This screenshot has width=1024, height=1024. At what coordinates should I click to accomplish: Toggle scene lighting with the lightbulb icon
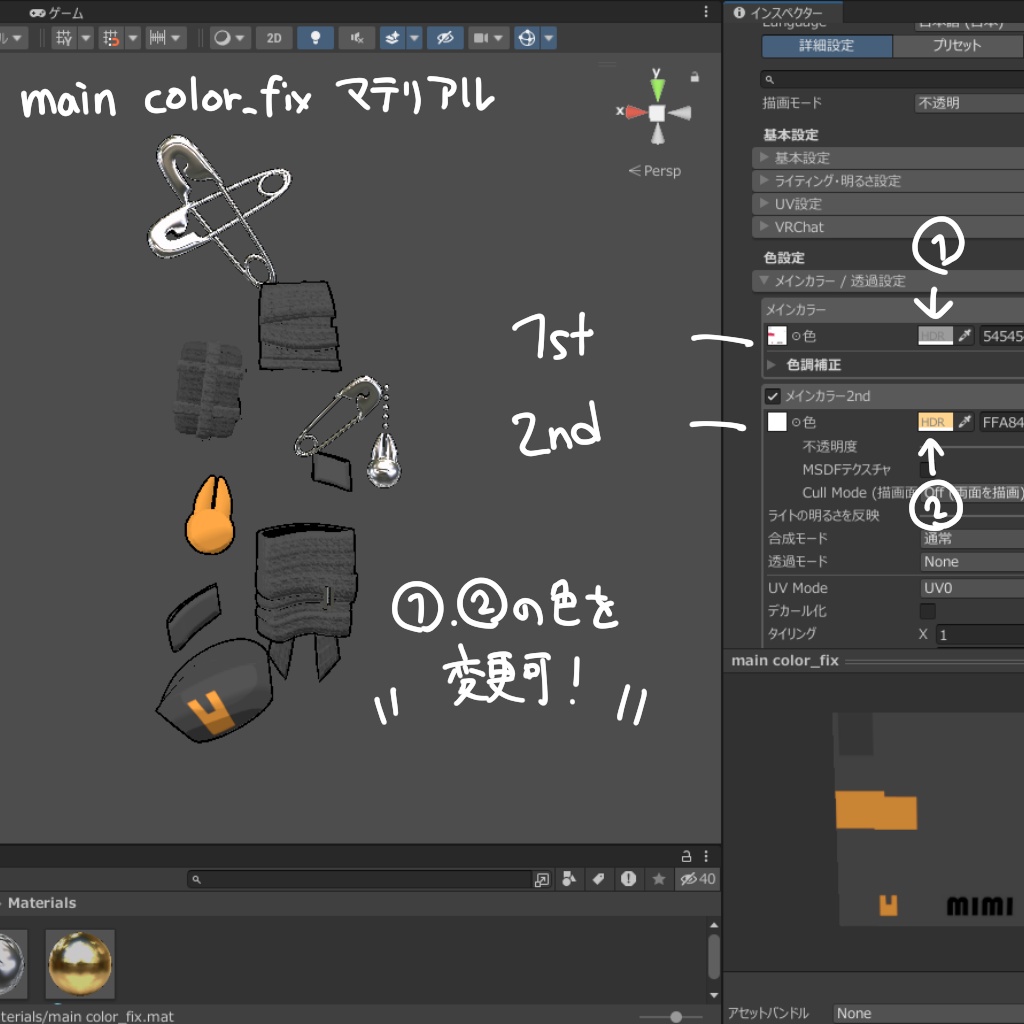pos(315,38)
